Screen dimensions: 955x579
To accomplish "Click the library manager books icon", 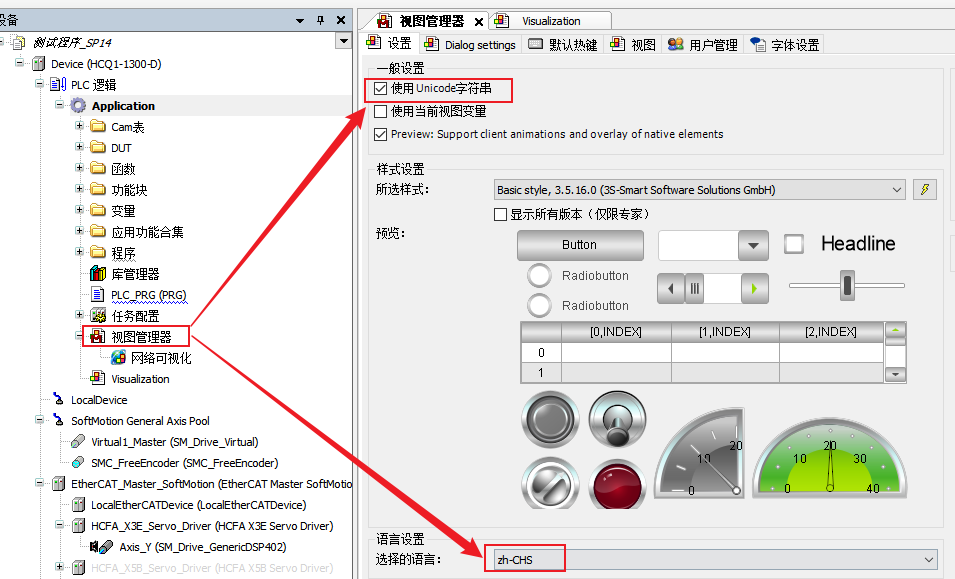I will pyautogui.click(x=97, y=274).
